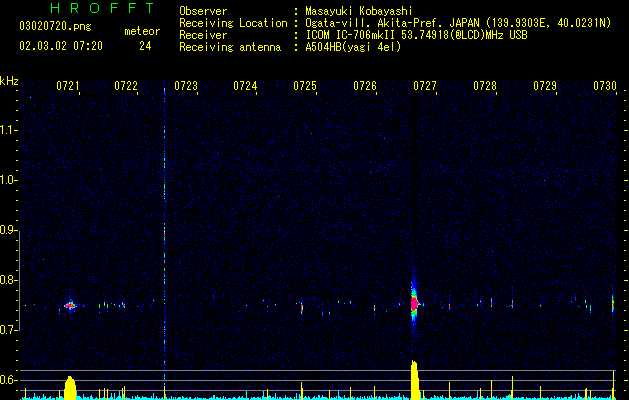Click the 0.6 kHz axis label

tap(8, 380)
